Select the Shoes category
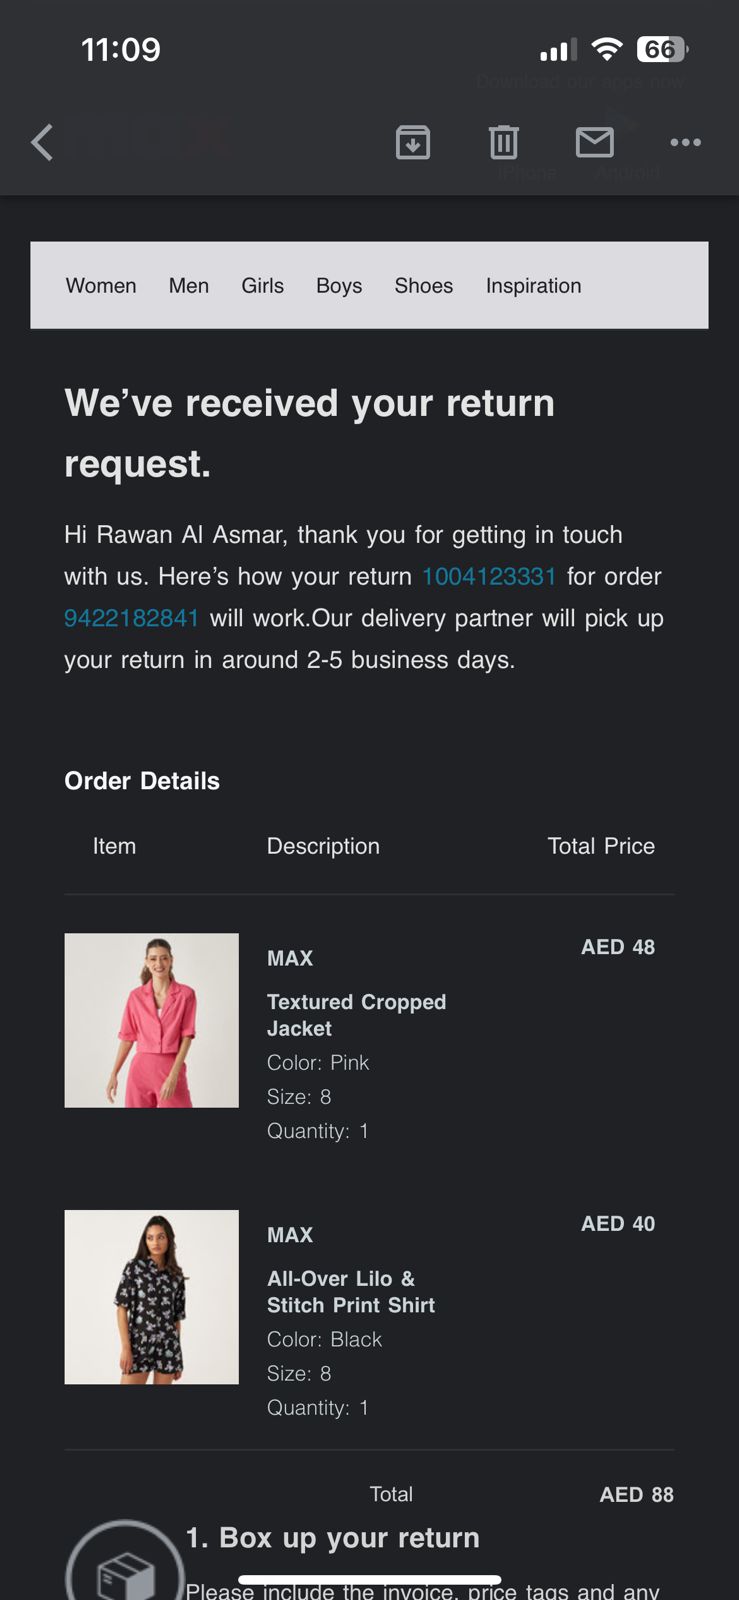 tap(424, 286)
